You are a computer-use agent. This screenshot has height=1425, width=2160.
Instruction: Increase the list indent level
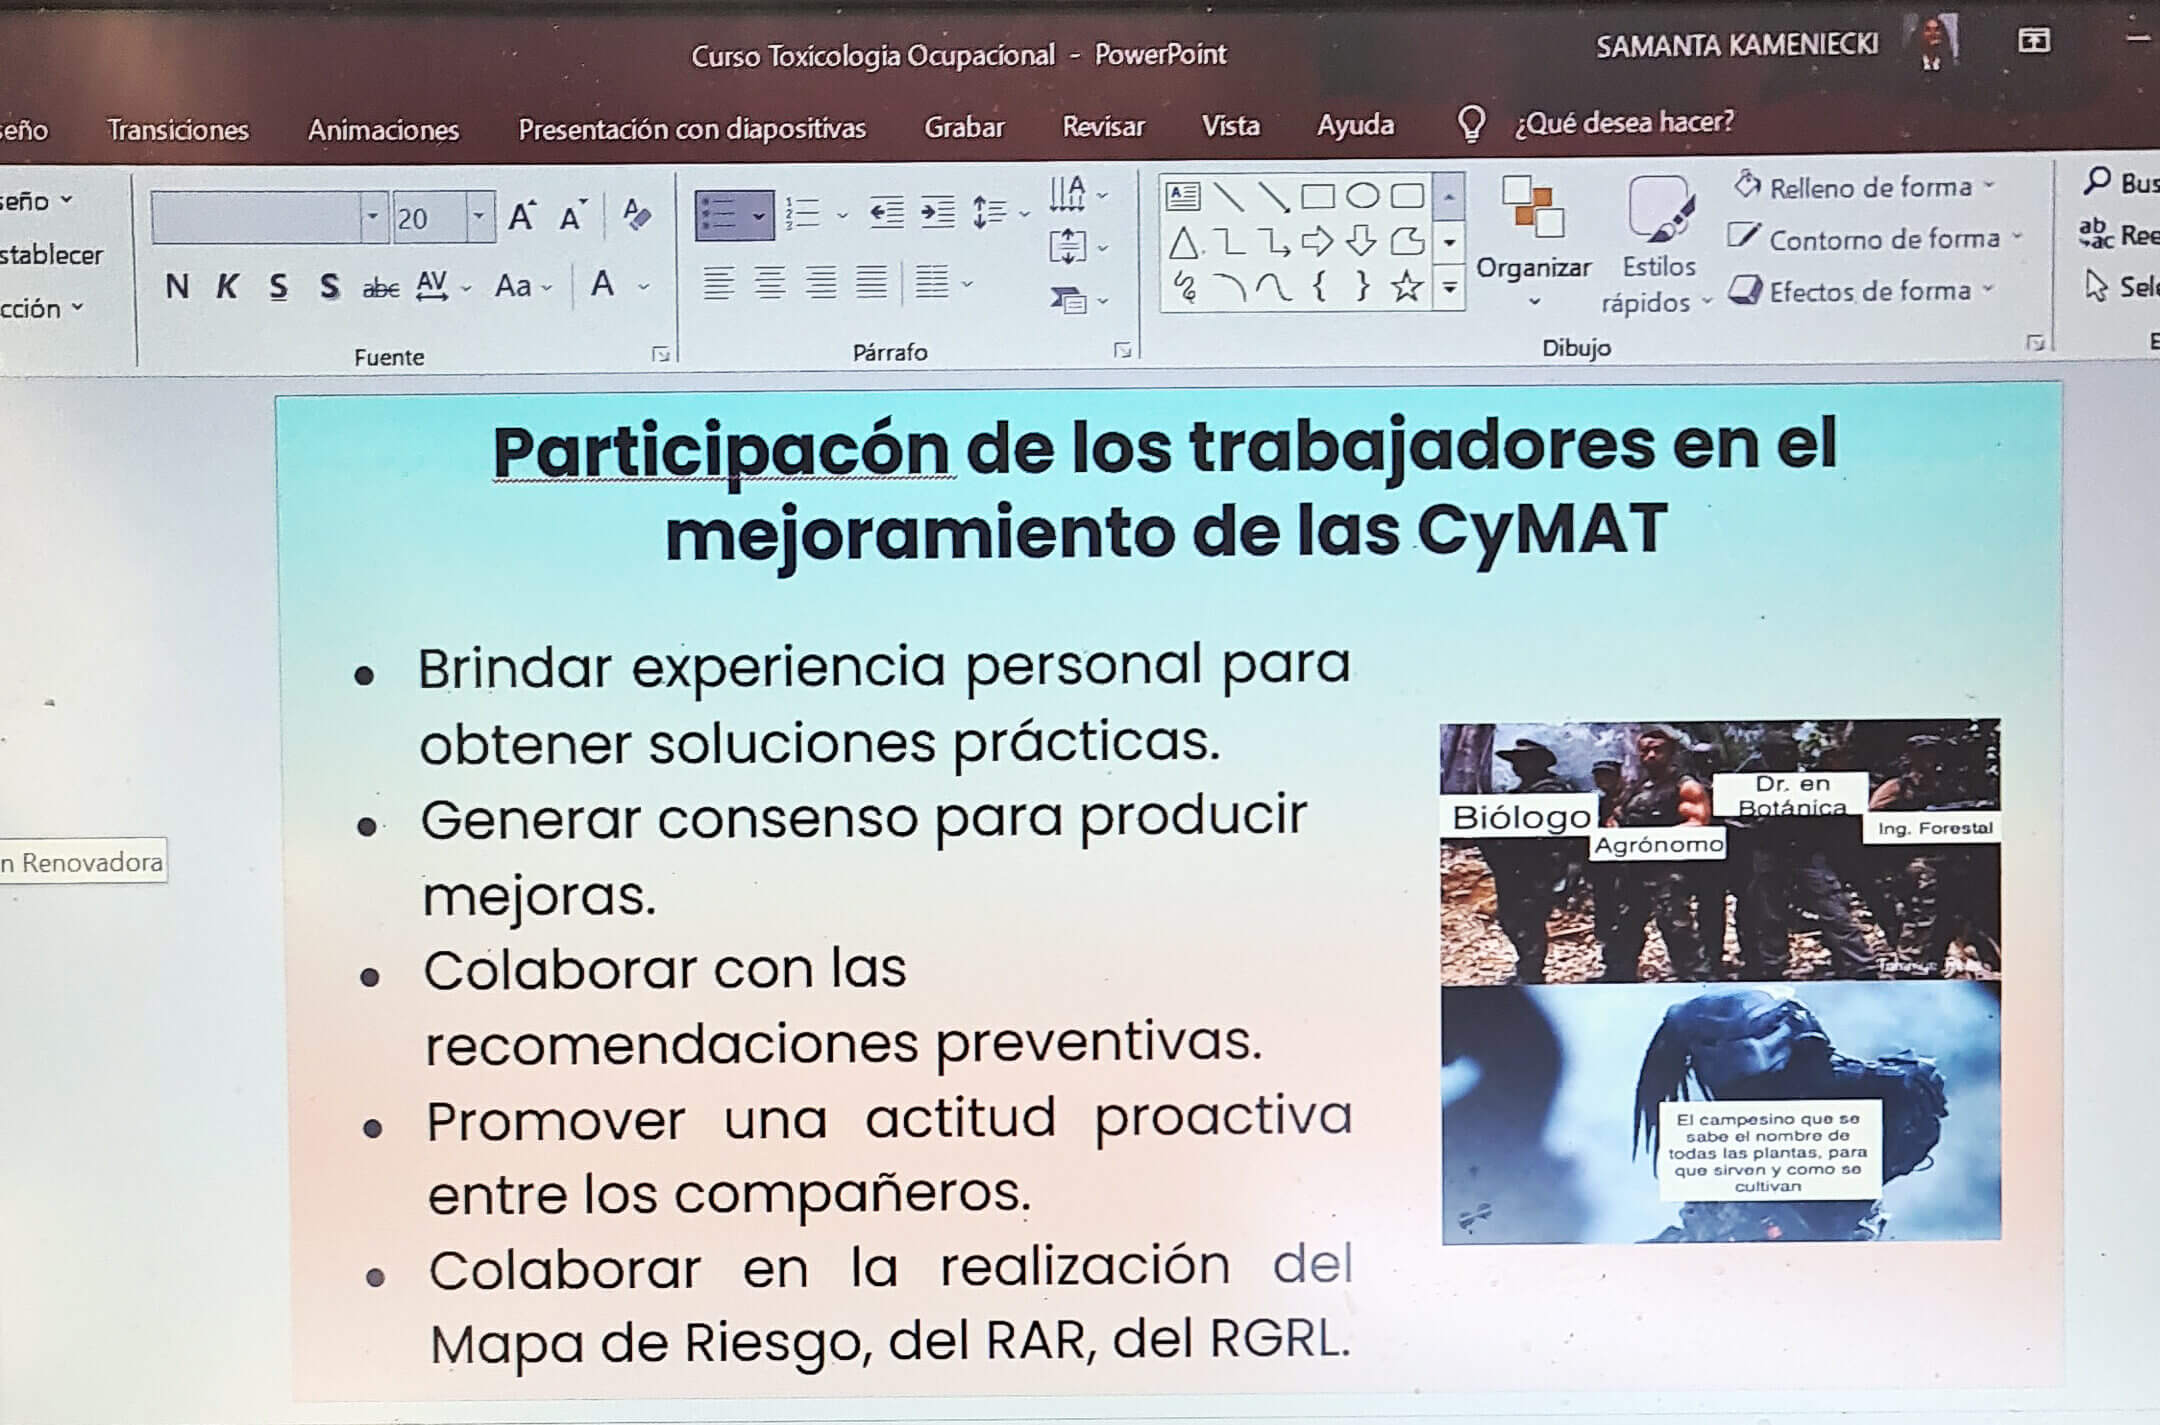point(937,213)
